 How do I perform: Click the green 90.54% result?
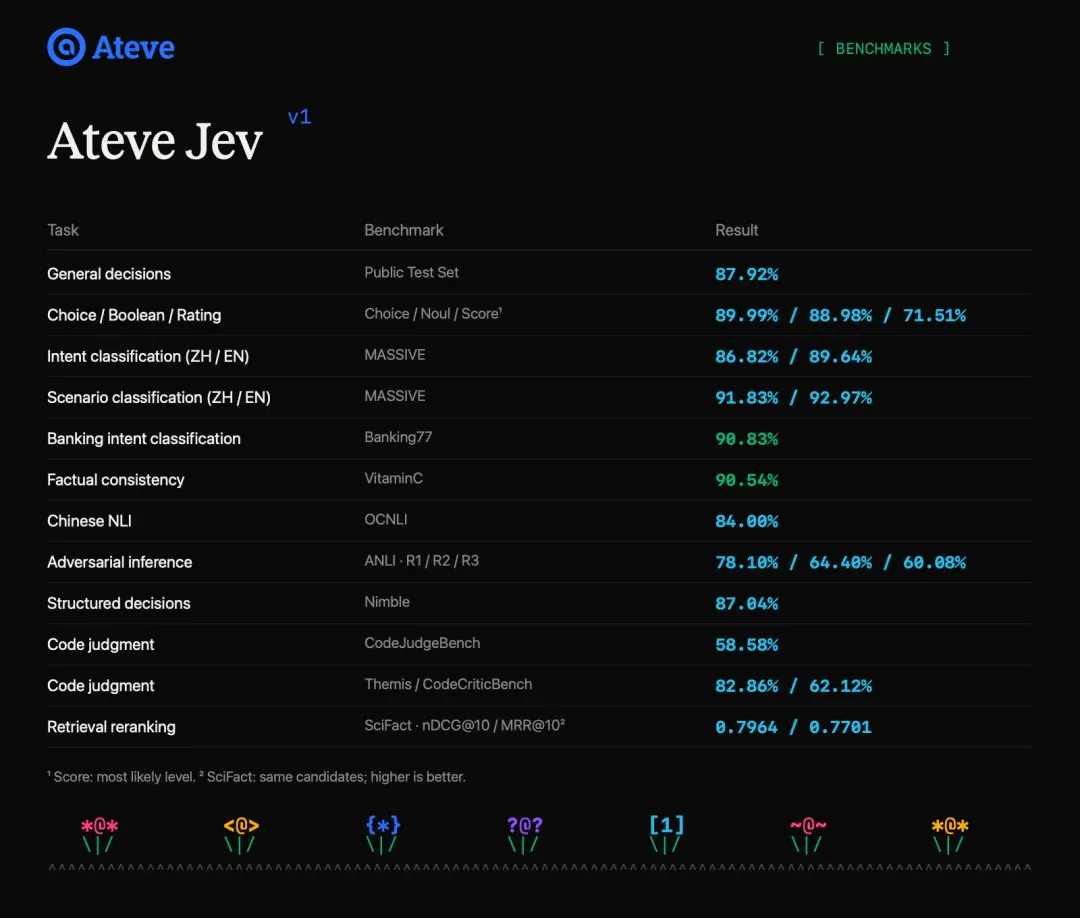(x=747, y=481)
